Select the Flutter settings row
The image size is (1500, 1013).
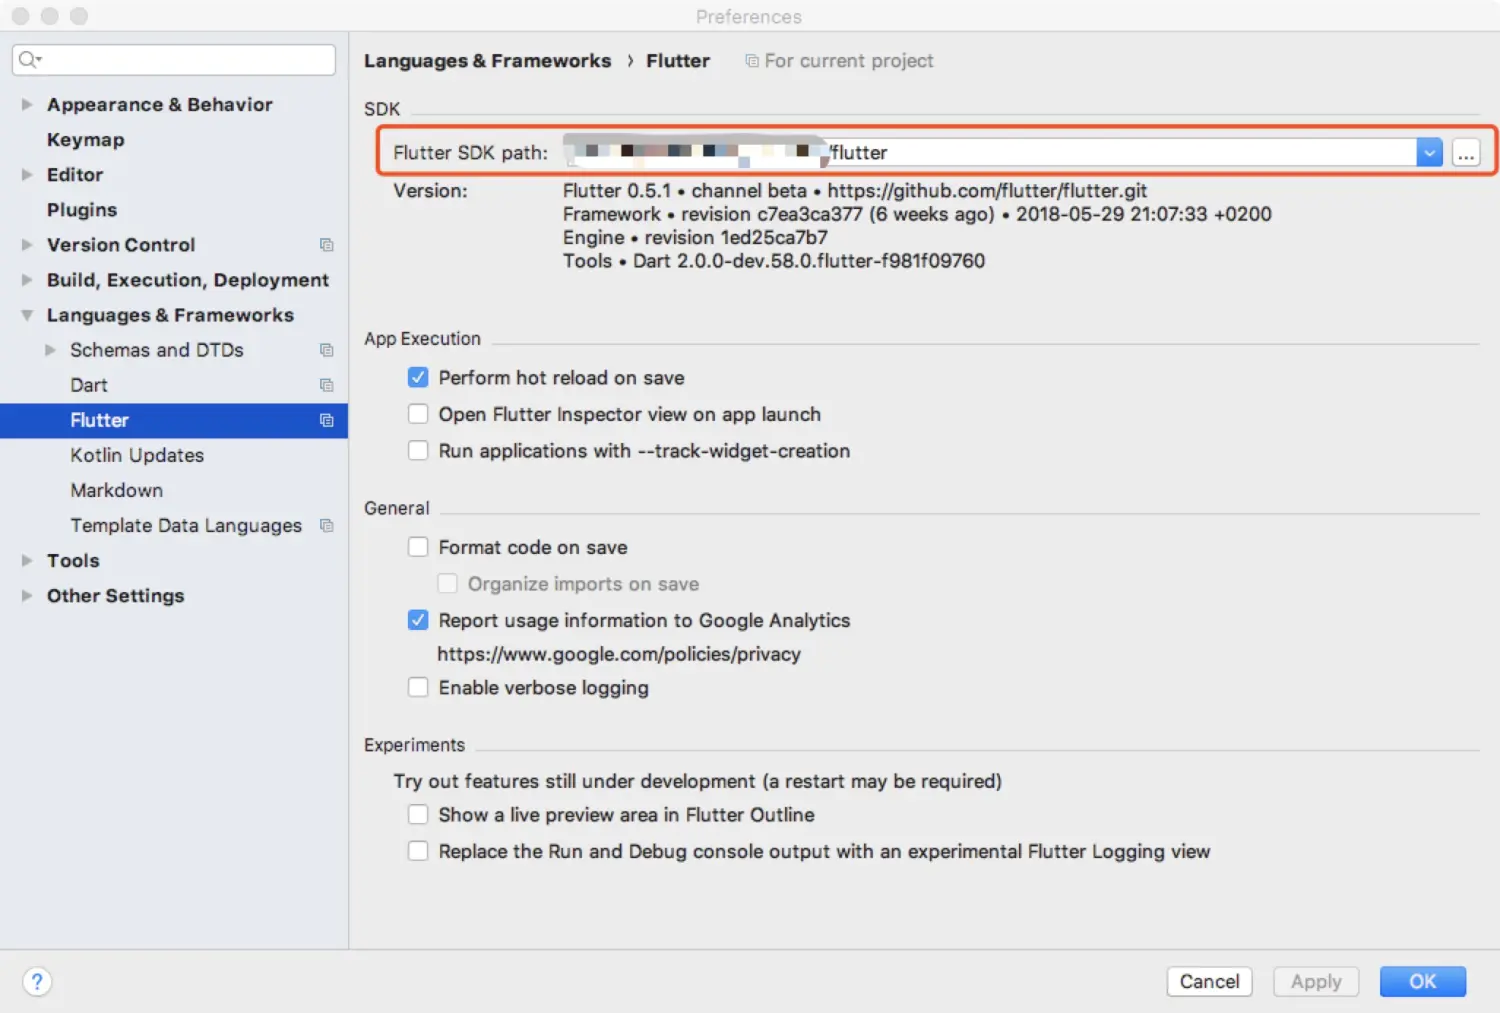point(174,420)
